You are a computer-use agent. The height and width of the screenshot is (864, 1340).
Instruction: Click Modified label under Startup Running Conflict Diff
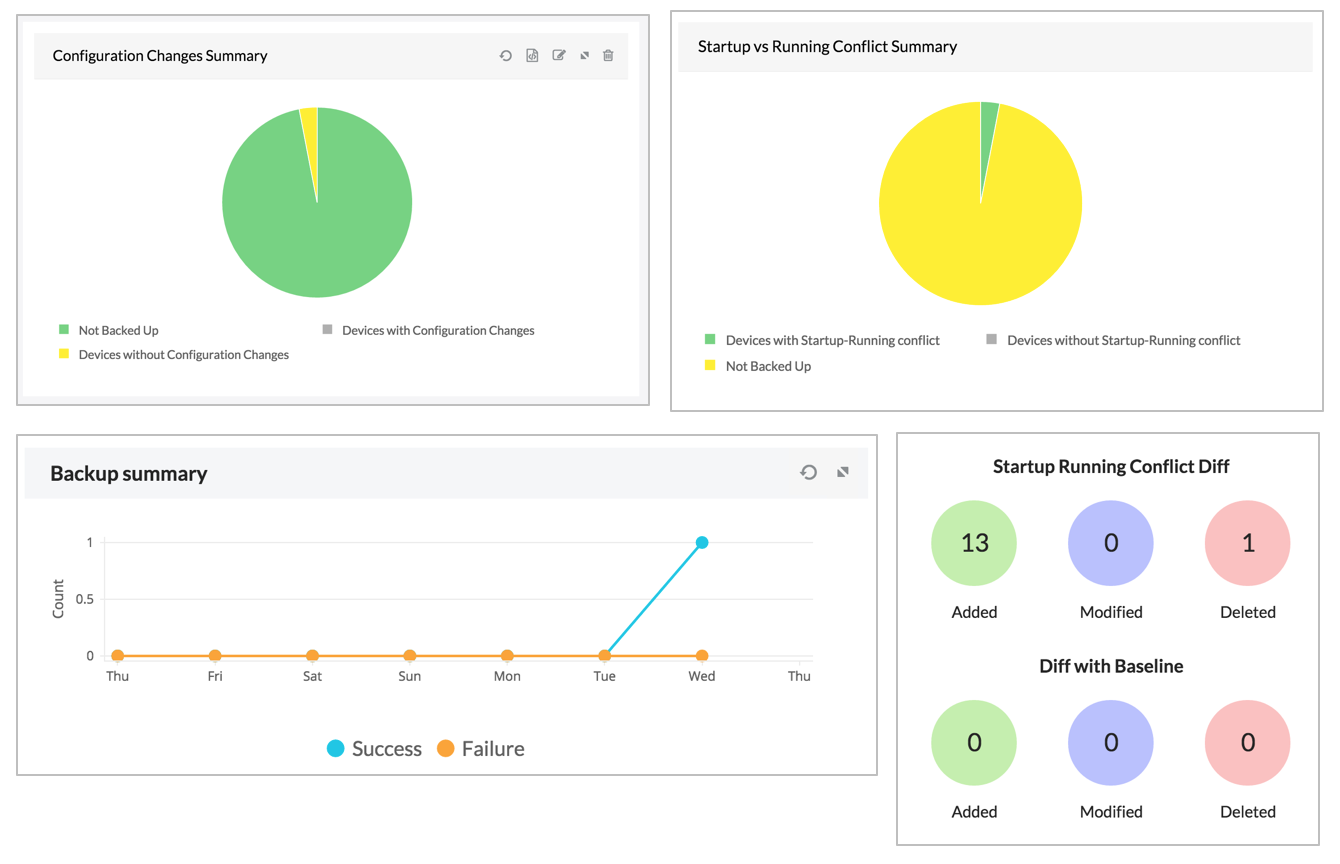click(x=1111, y=612)
